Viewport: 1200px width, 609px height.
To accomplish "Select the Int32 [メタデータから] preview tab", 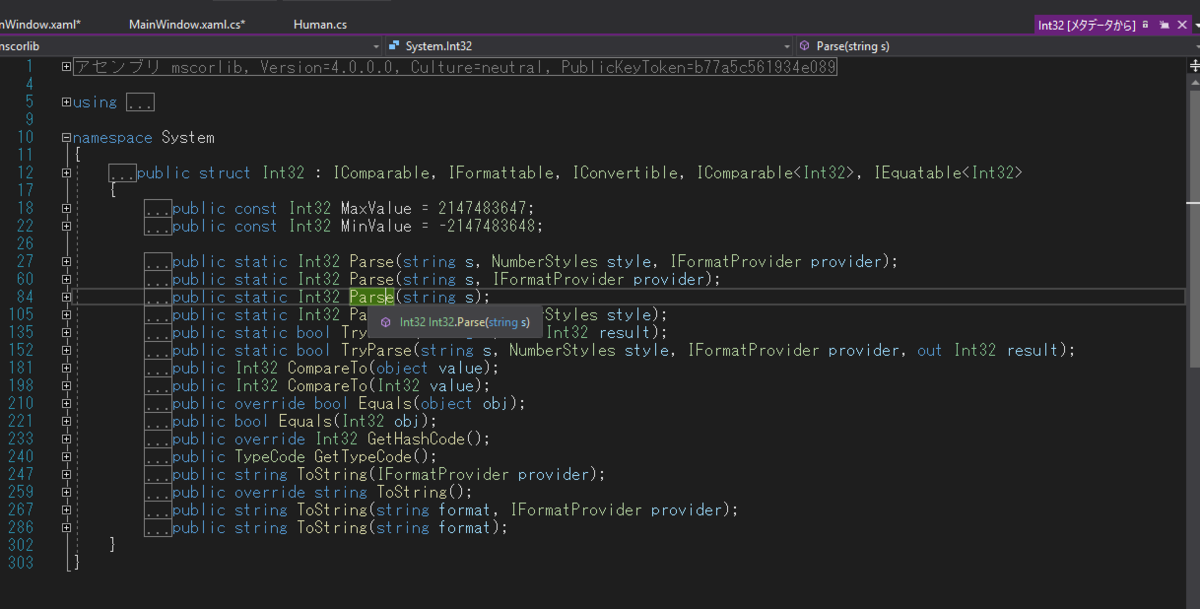I will [x=1087, y=25].
